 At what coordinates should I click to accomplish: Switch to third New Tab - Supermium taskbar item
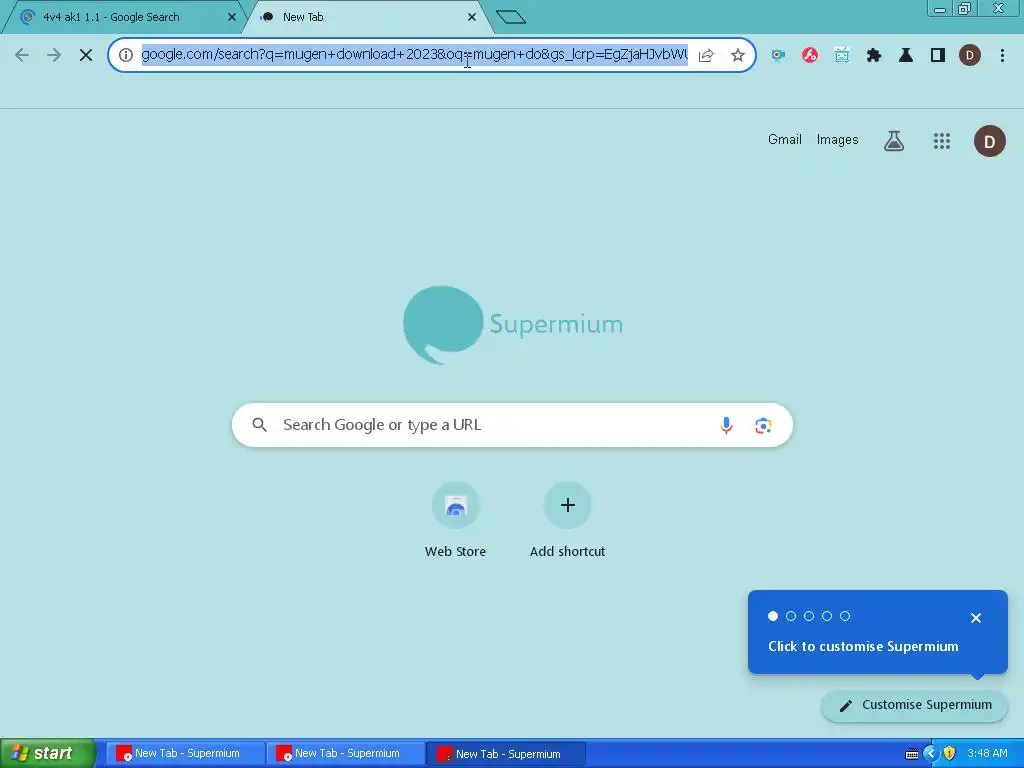[506, 754]
